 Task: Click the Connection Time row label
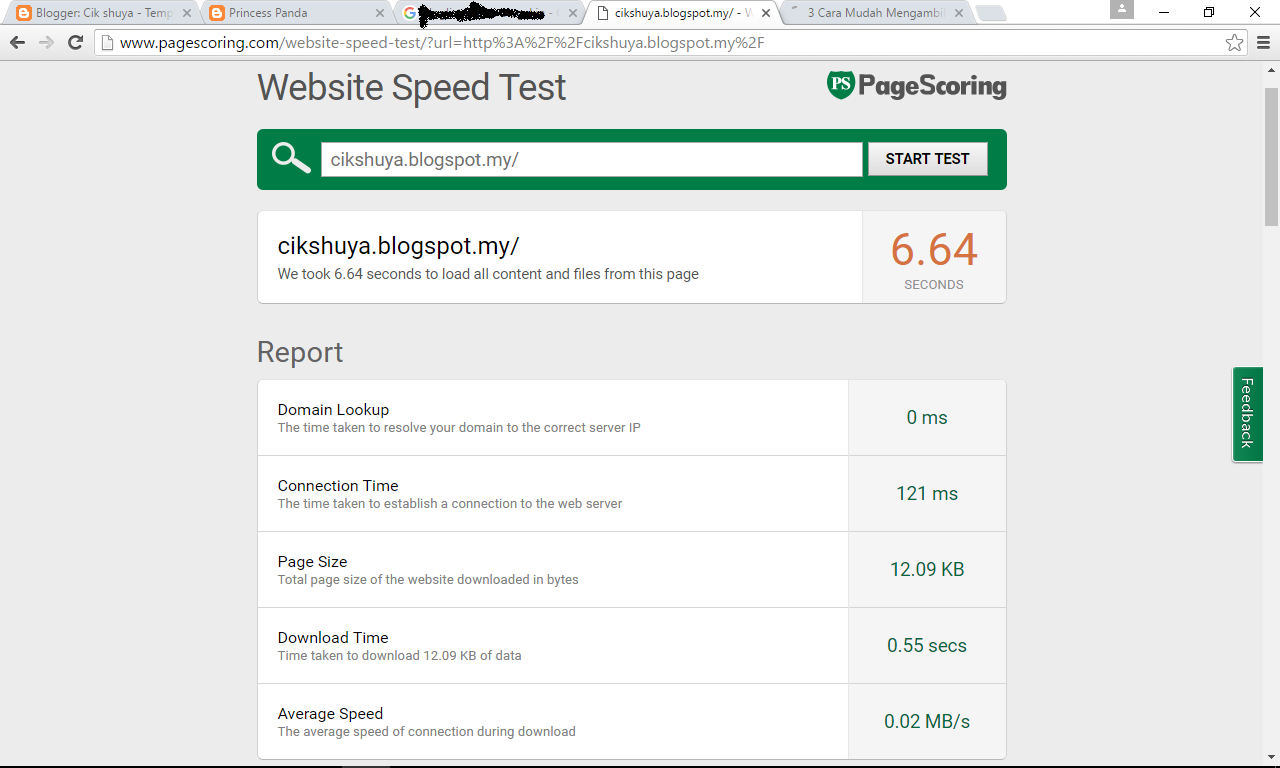(x=338, y=485)
